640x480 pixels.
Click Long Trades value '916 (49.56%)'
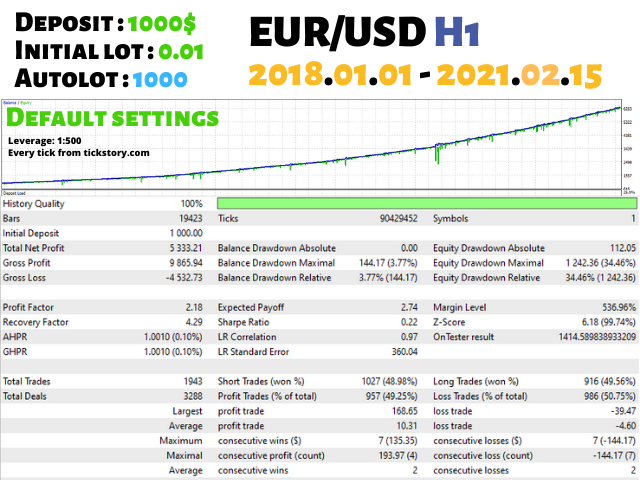[x=610, y=381]
